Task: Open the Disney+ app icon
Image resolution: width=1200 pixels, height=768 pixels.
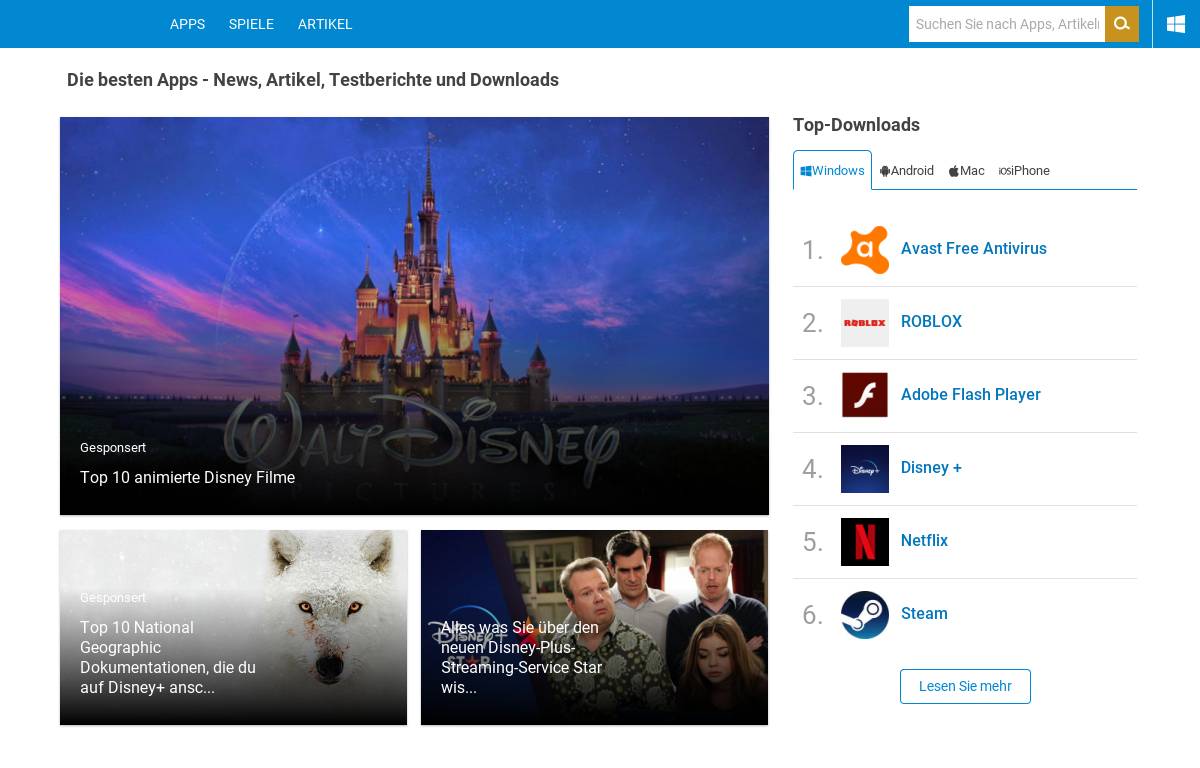Action: pyautogui.click(x=864, y=468)
